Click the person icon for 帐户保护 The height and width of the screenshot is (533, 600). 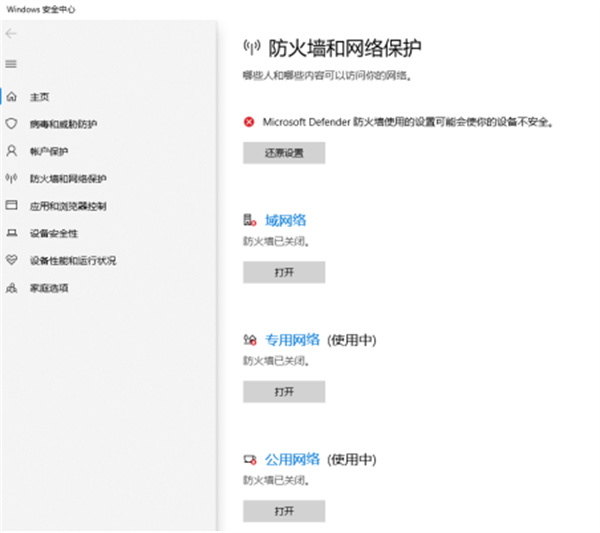tap(11, 151)
